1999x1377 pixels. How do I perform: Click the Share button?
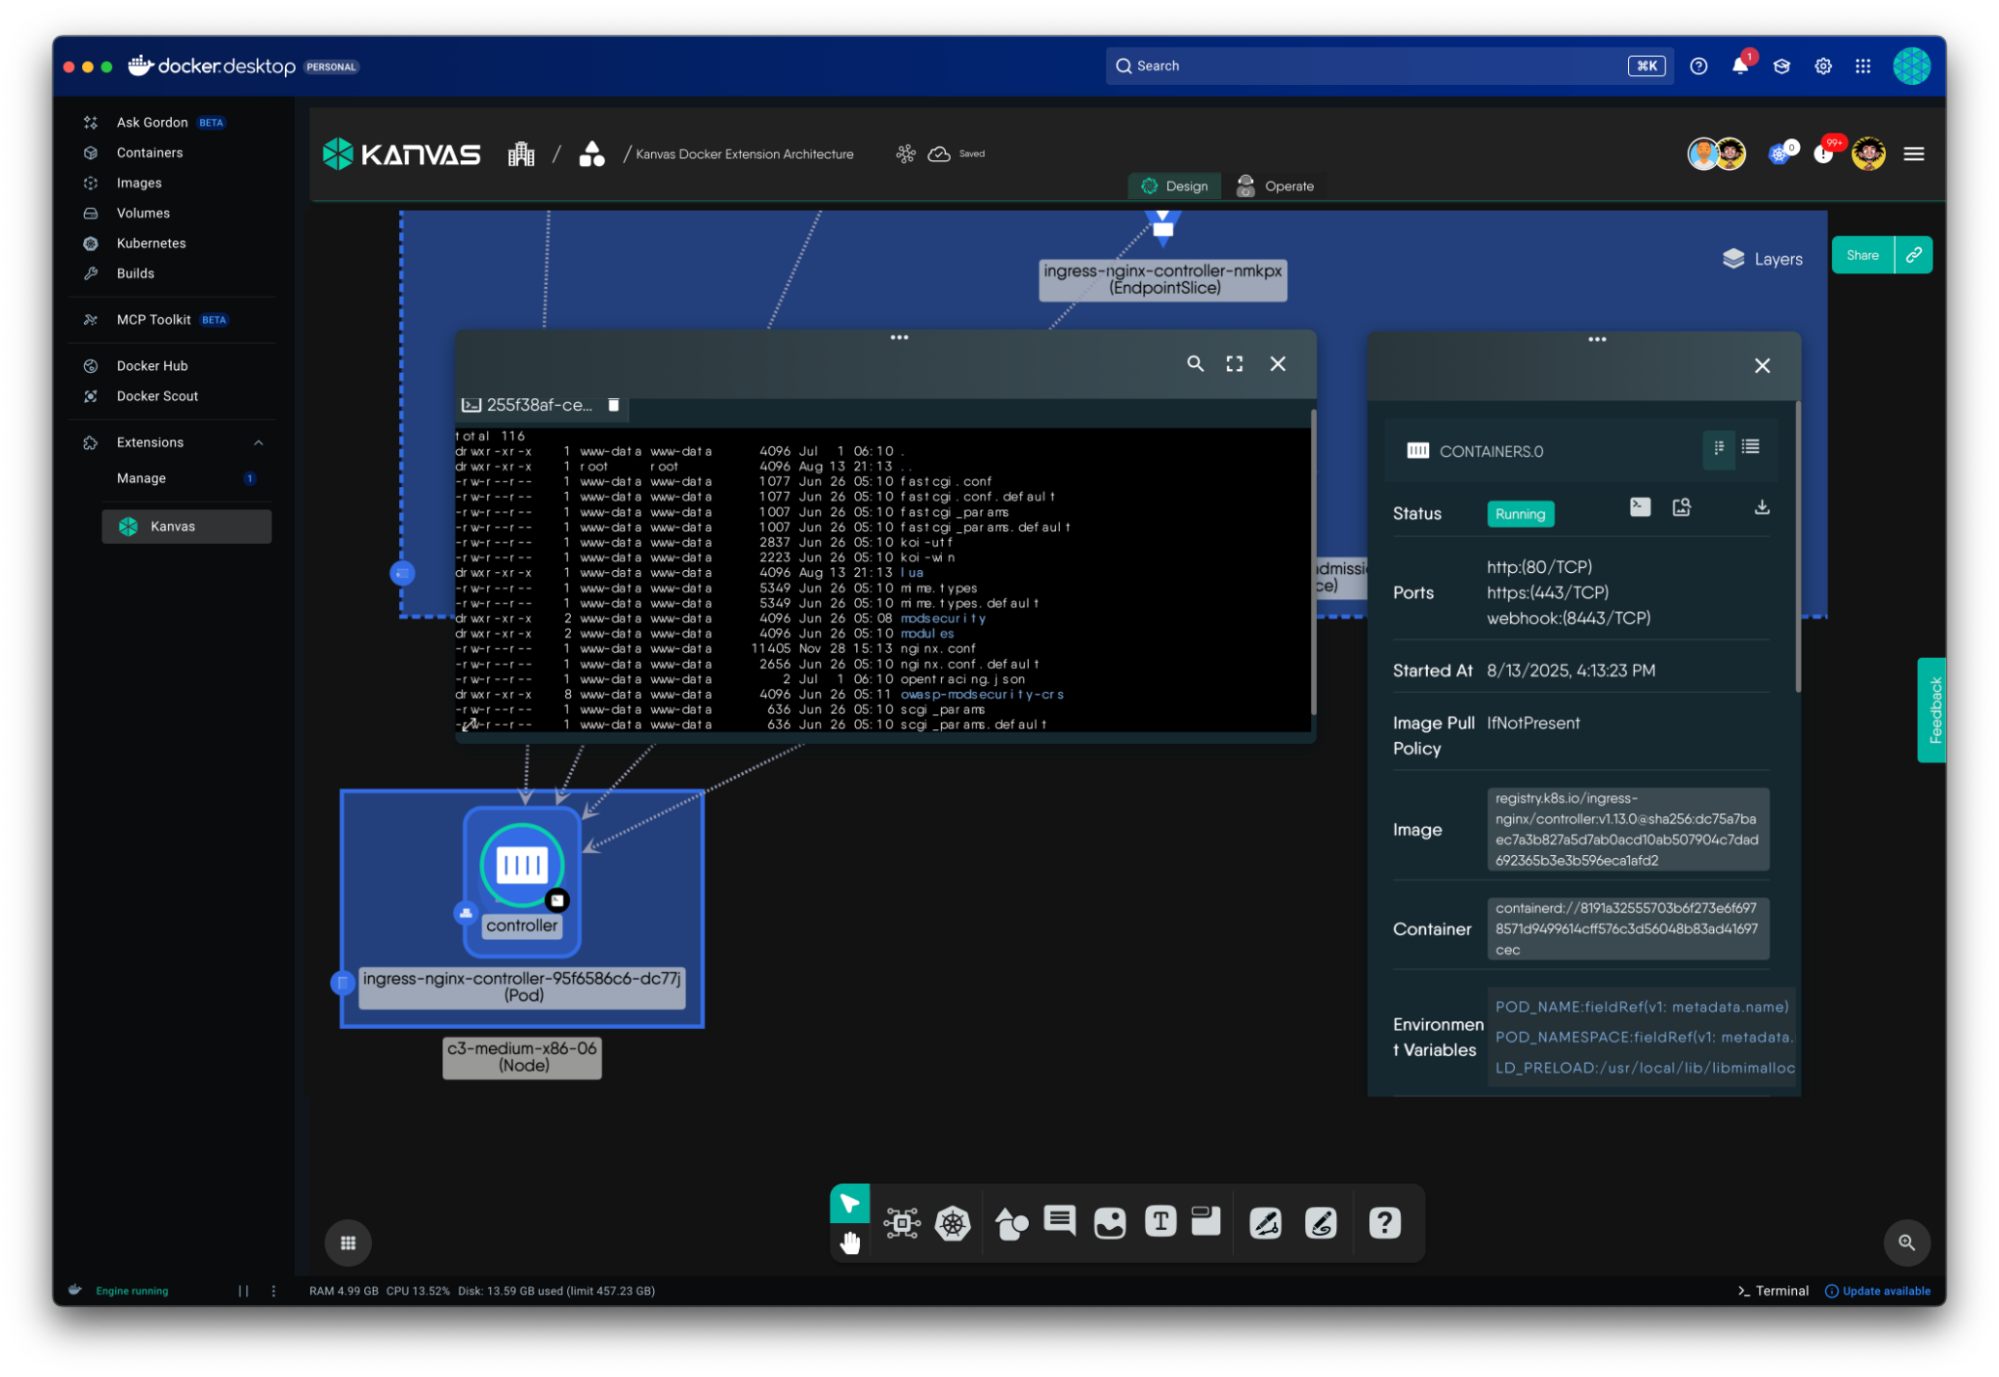tap(1861, 255)
